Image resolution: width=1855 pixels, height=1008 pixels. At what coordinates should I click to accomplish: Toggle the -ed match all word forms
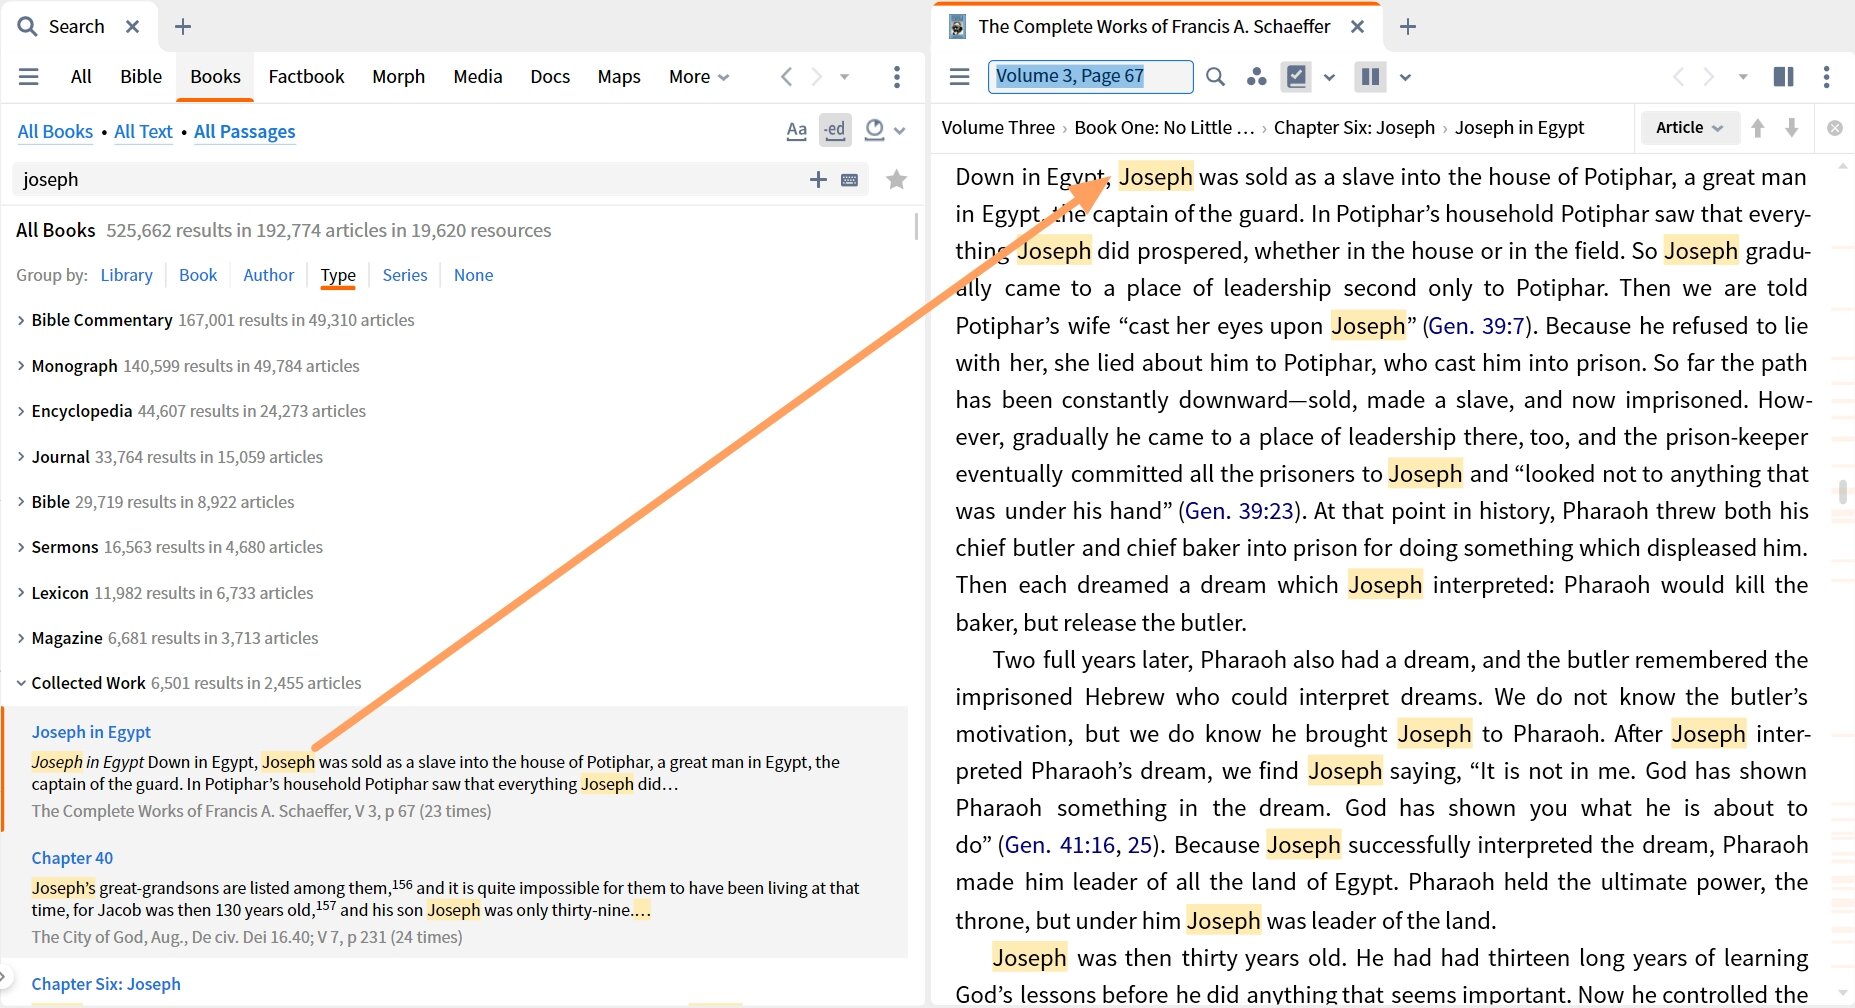pyautogui.click(x=835, y=130)
